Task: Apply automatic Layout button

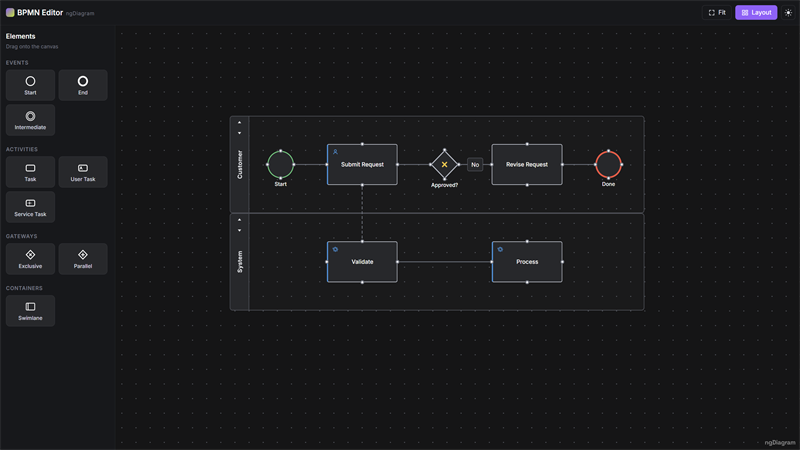Action: coord(756,12)
